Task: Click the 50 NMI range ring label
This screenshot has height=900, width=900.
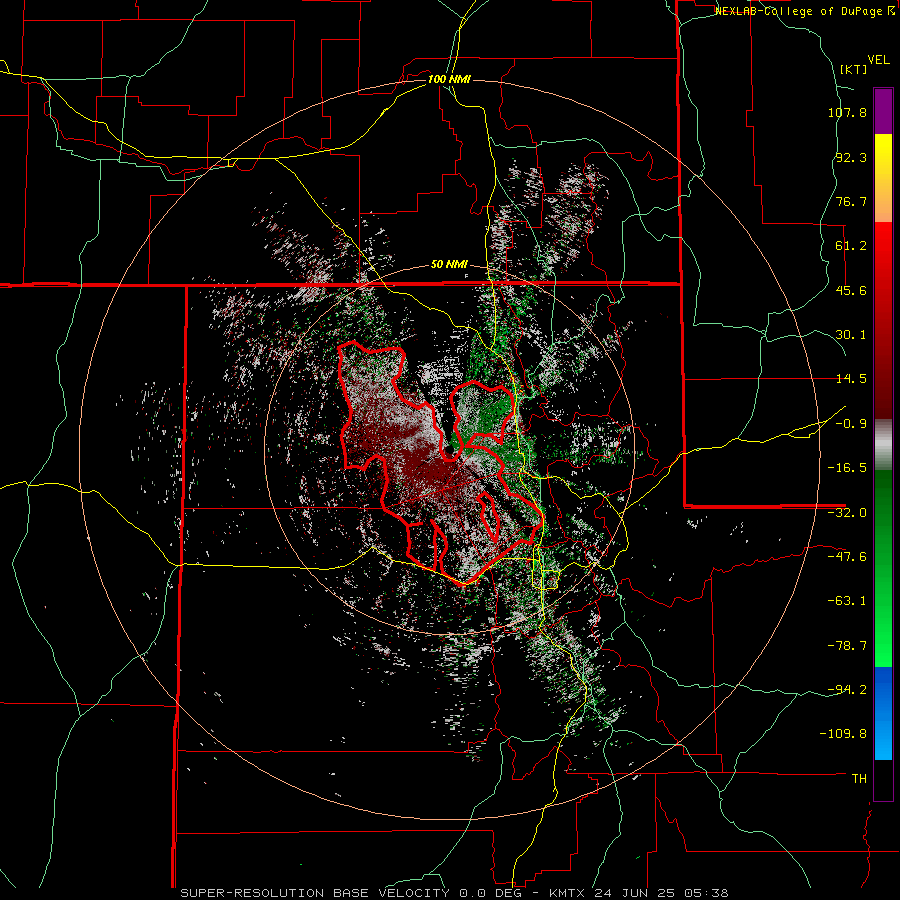Action: point(449,265)
